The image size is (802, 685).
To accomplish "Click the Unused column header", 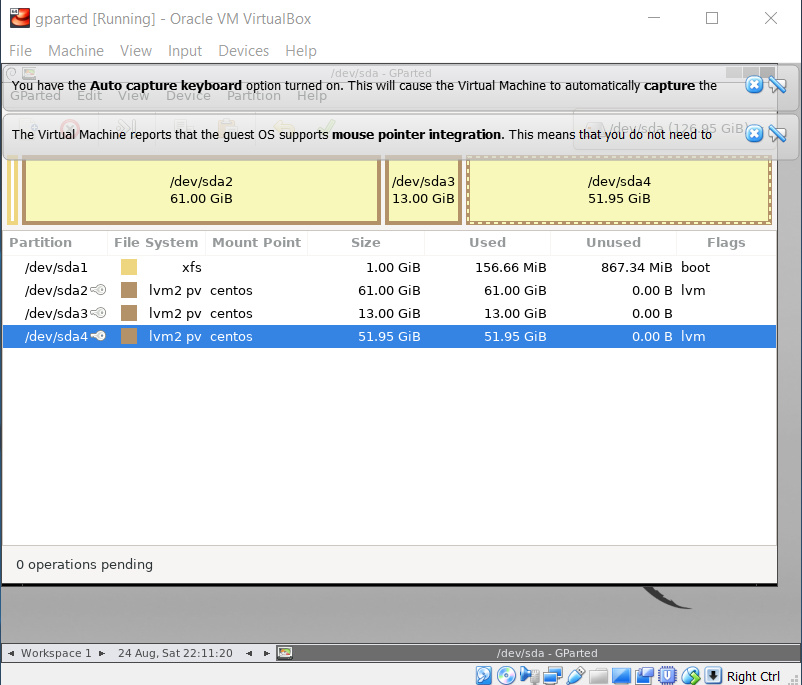I will click(613, 242).
